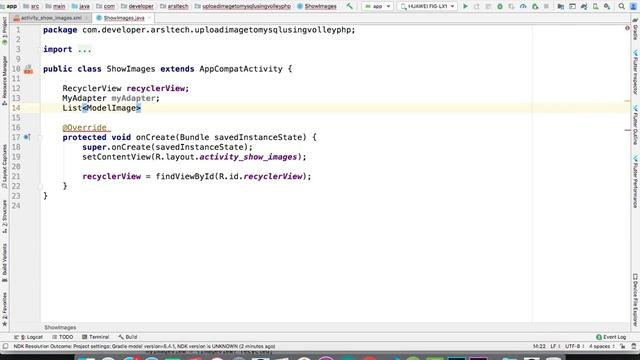The width and height of the screenshot is (640, 360).
Task: Close the ShowImages.java tab
Action: tap(149, 18)
